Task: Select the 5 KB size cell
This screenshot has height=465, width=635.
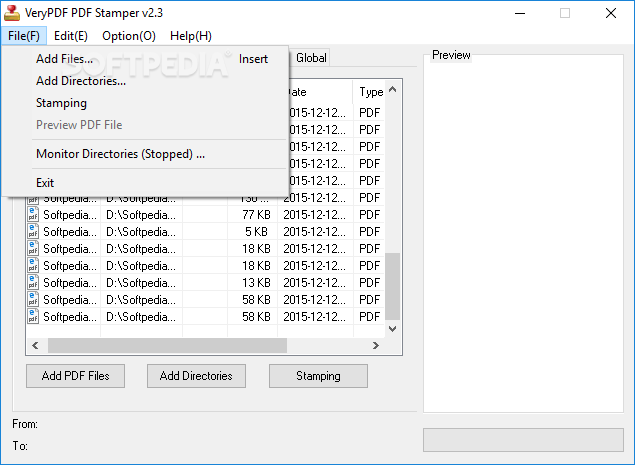Action: click(x=252, y=232)
